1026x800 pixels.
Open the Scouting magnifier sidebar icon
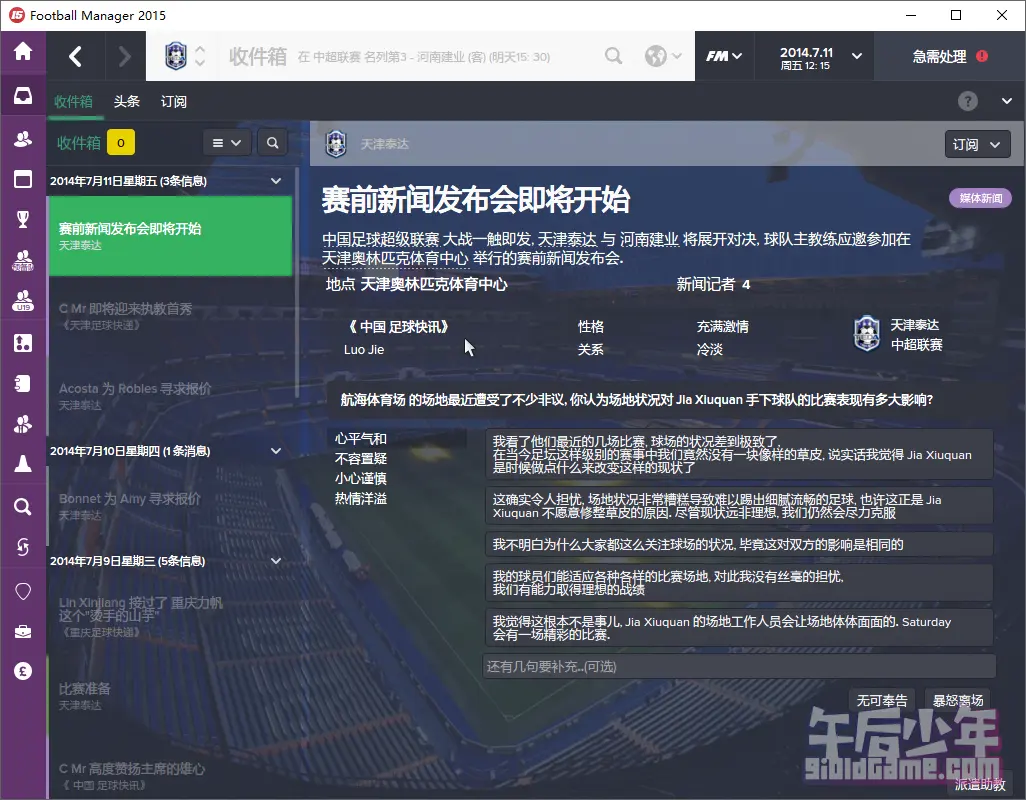[23, 506]
